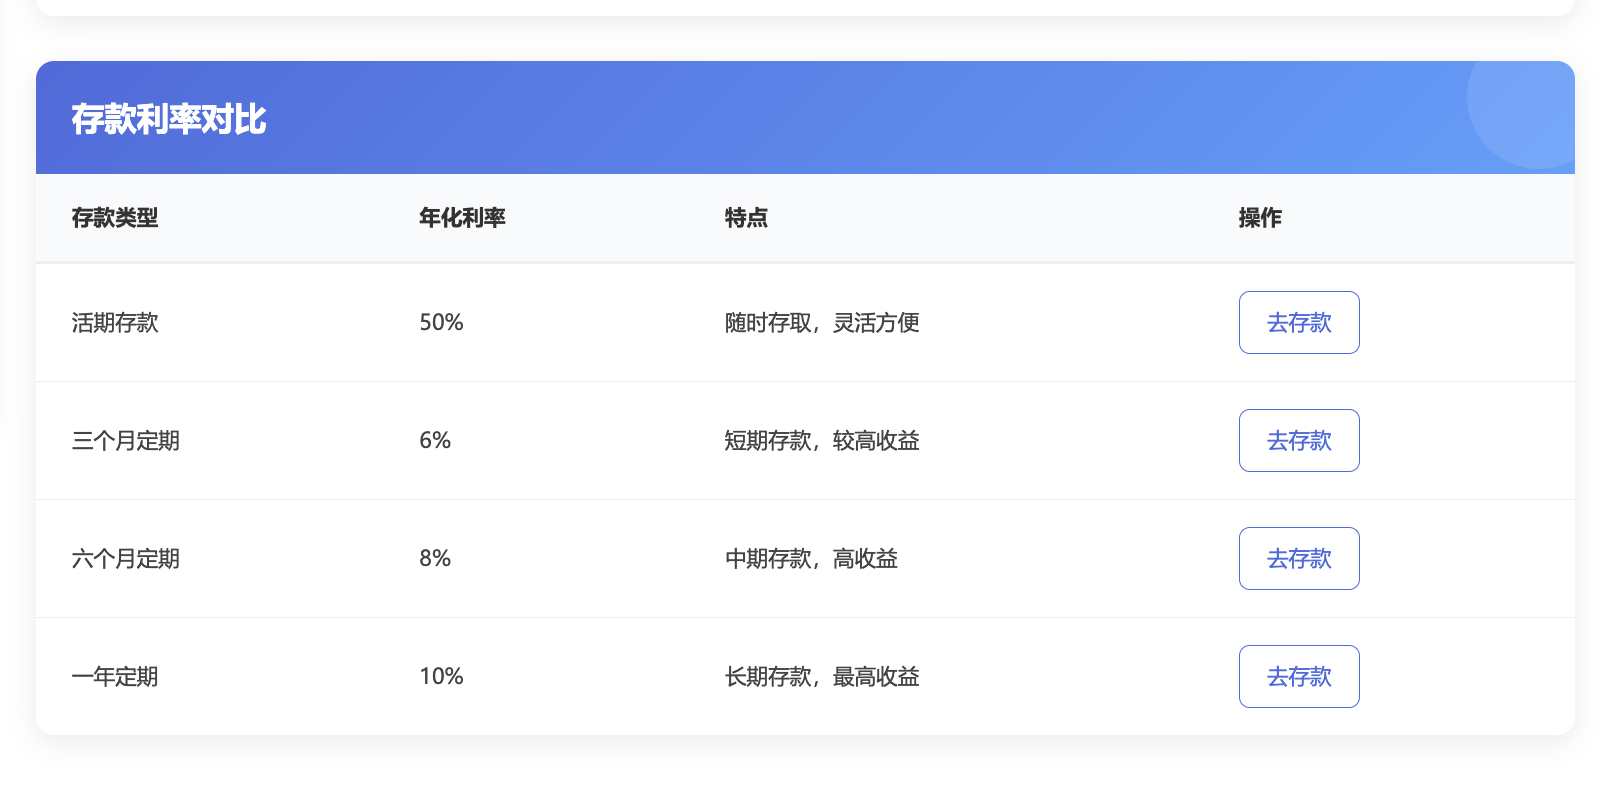Select the 活期存款 row label
Viewport: 1614px width, 788px height.
(115, 323)
